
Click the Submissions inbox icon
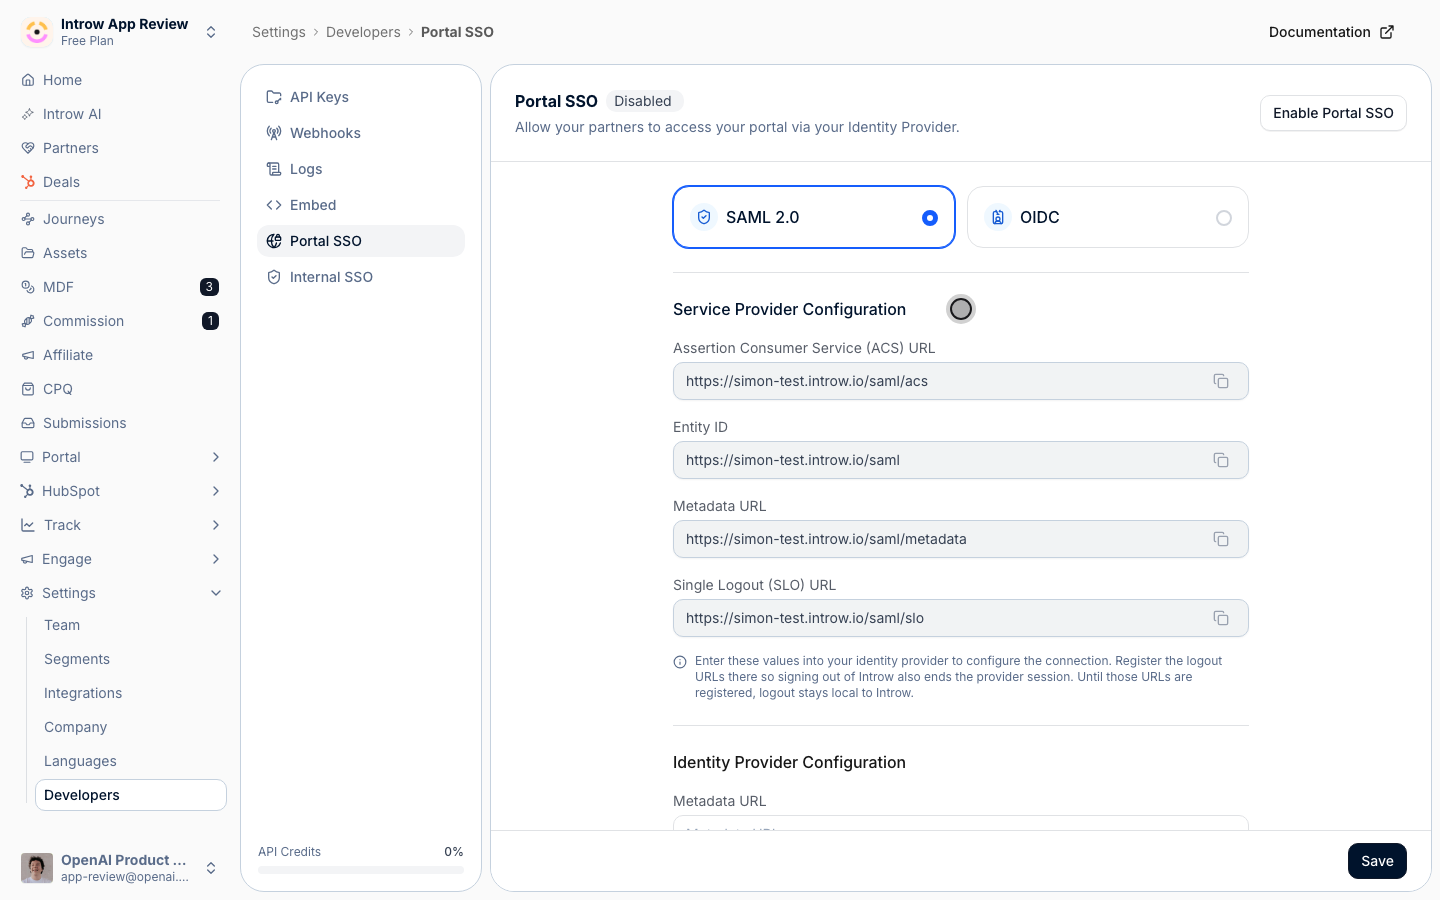tap(28, 423)
